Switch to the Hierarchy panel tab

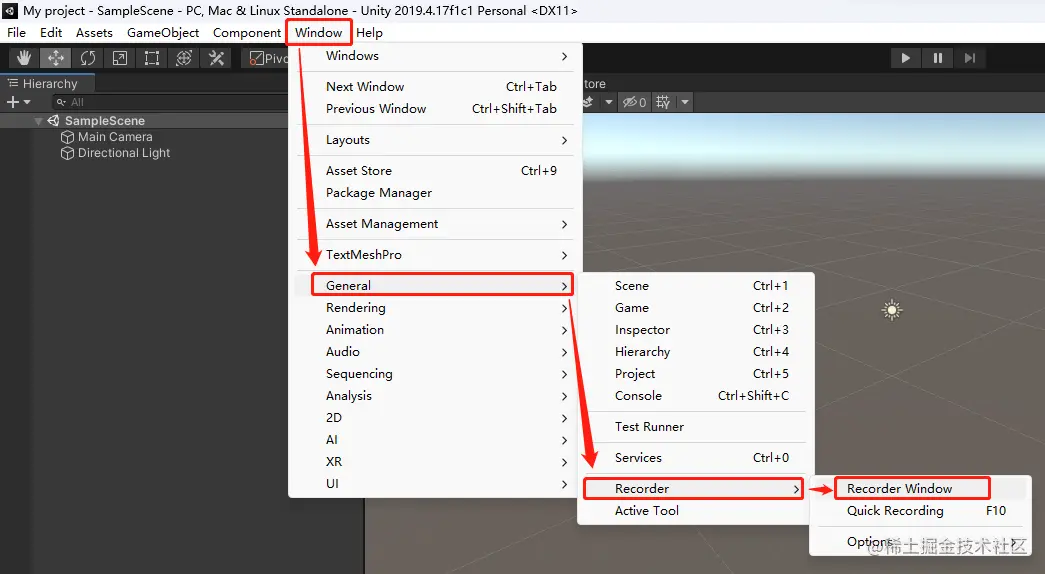point(48,83)
